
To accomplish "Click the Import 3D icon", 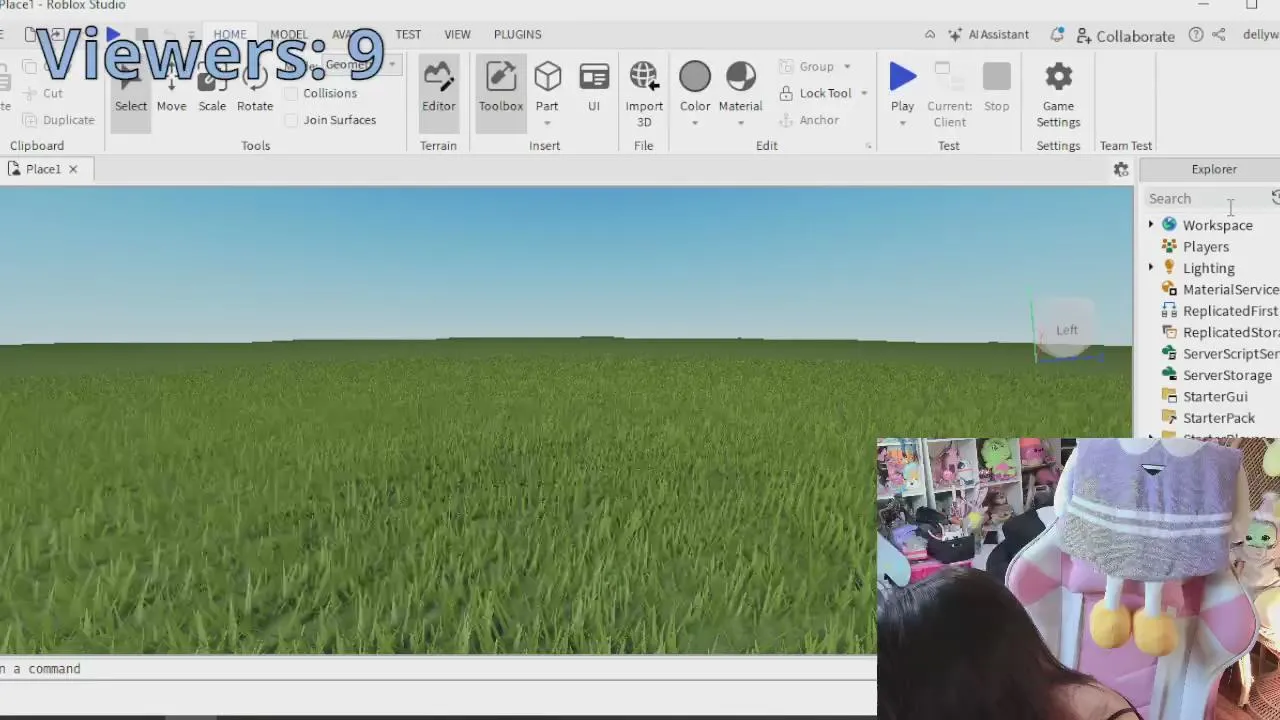I will point(644,77).
